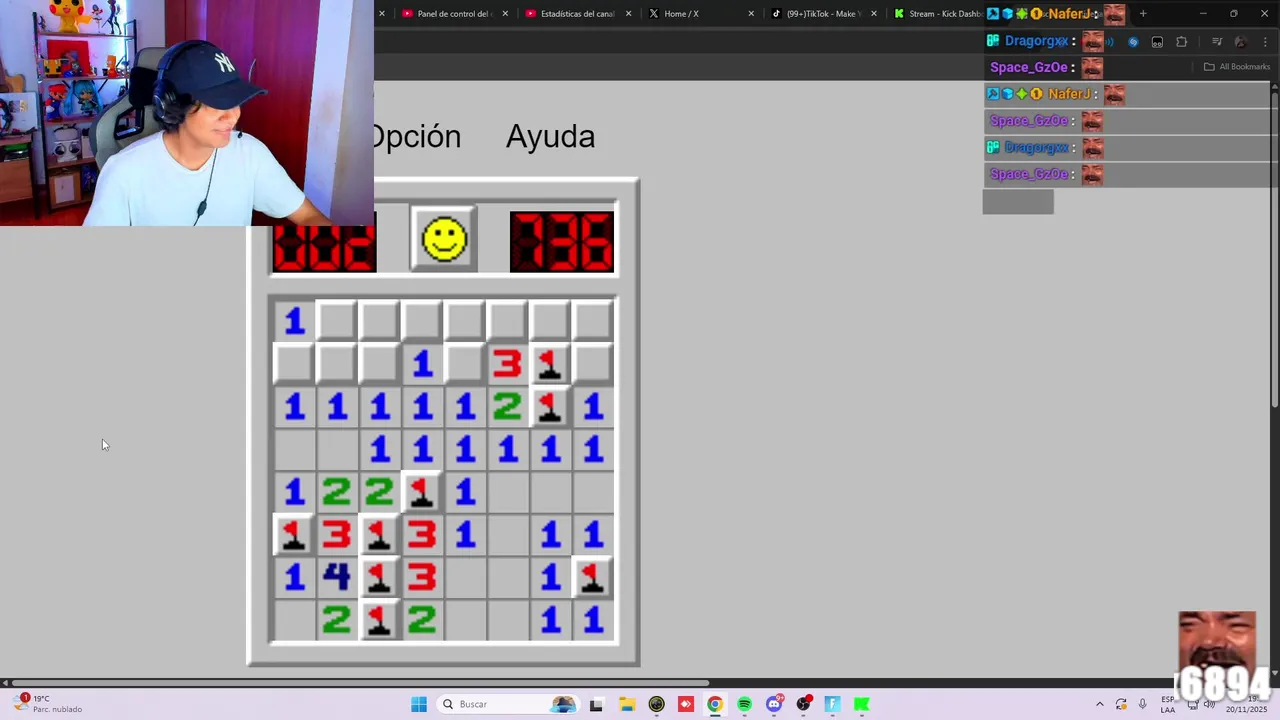Viewport: 1280px width, 720px height.
Task: Open Google Chrome from the taskbar
Action: (715, 704)
